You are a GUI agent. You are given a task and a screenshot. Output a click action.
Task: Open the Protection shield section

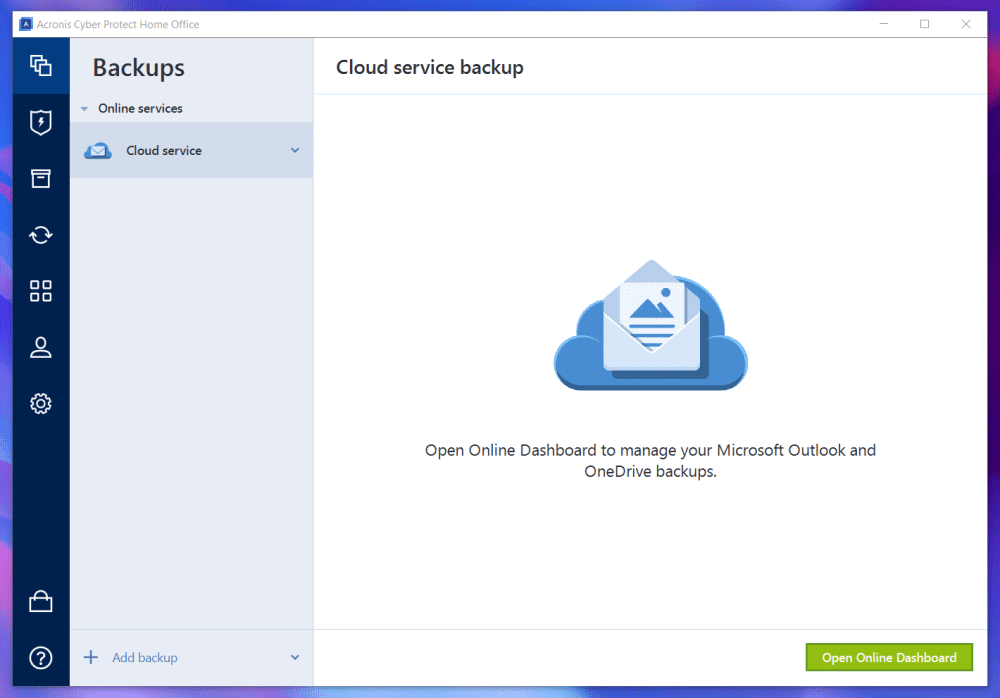click(x=41, y=122)
